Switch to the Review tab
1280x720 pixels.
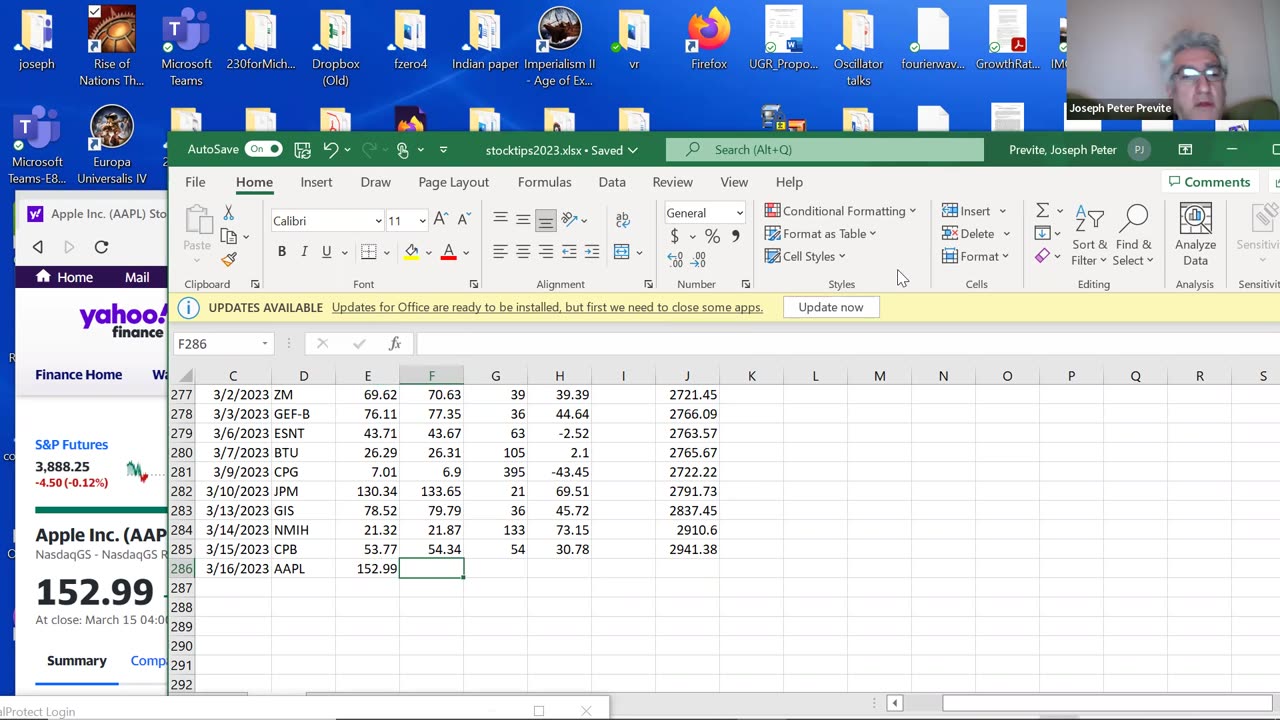pos(672,182)
